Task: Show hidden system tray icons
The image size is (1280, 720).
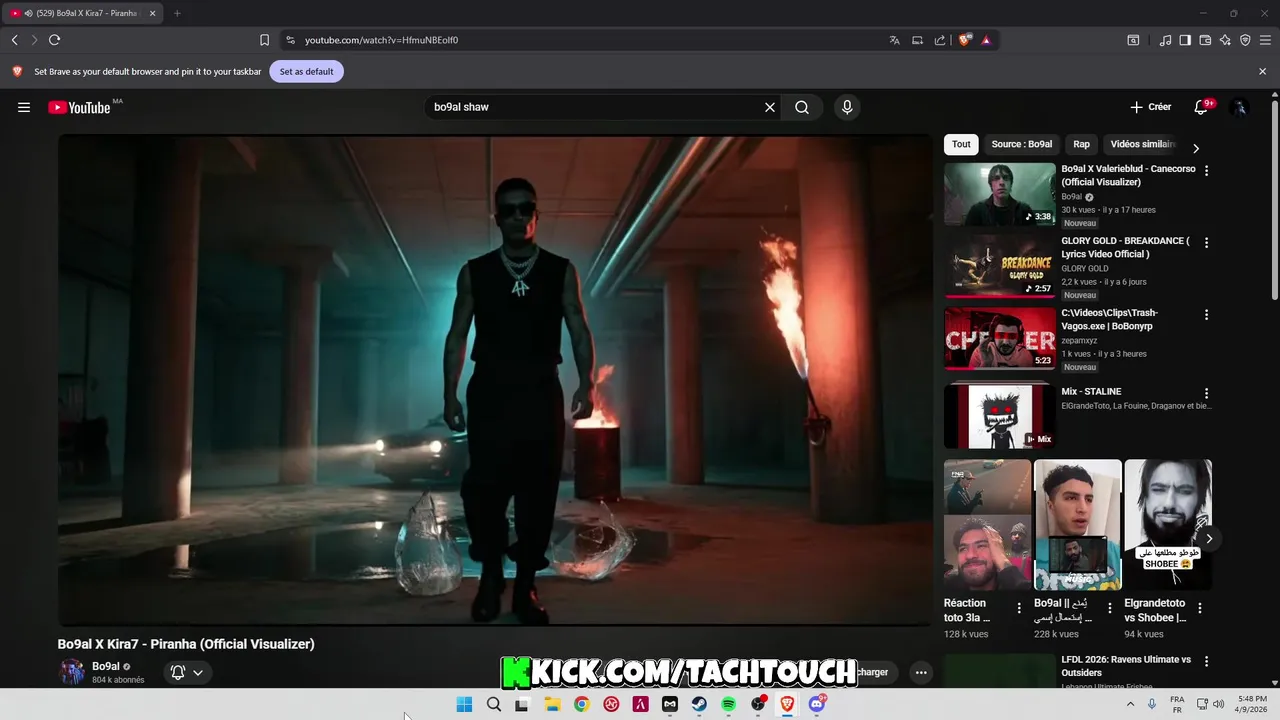Action: pyautogui.click(x=1130, y=704)
